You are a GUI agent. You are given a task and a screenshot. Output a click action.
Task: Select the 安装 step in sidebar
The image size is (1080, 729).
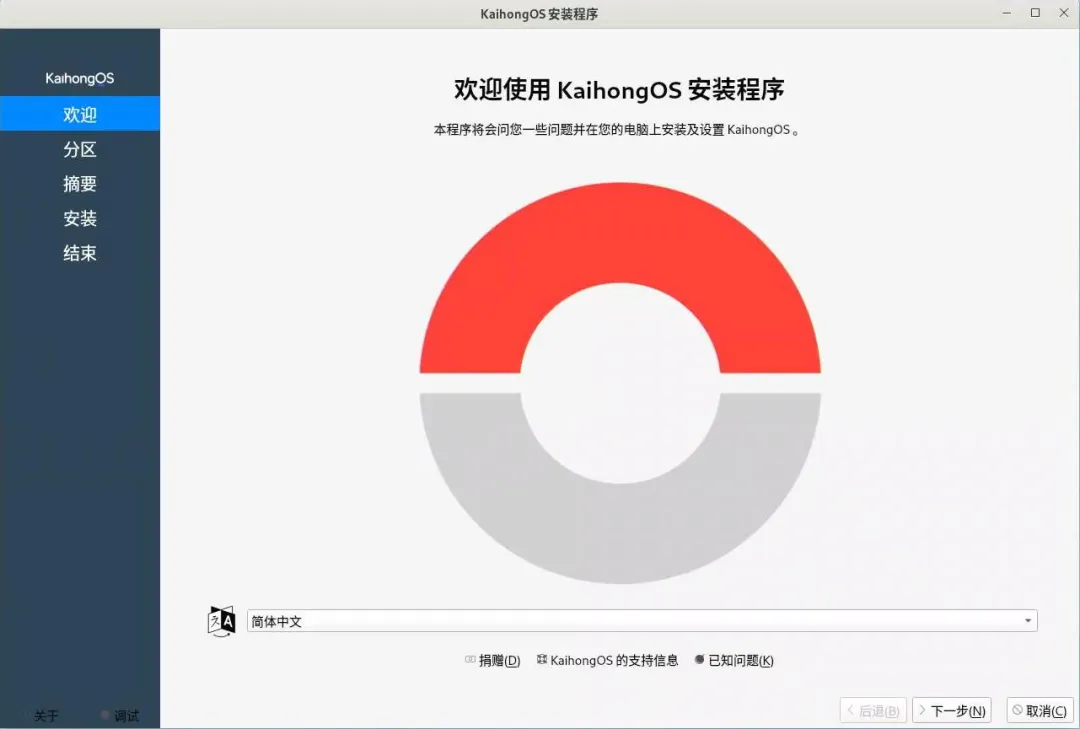(80, 218)
